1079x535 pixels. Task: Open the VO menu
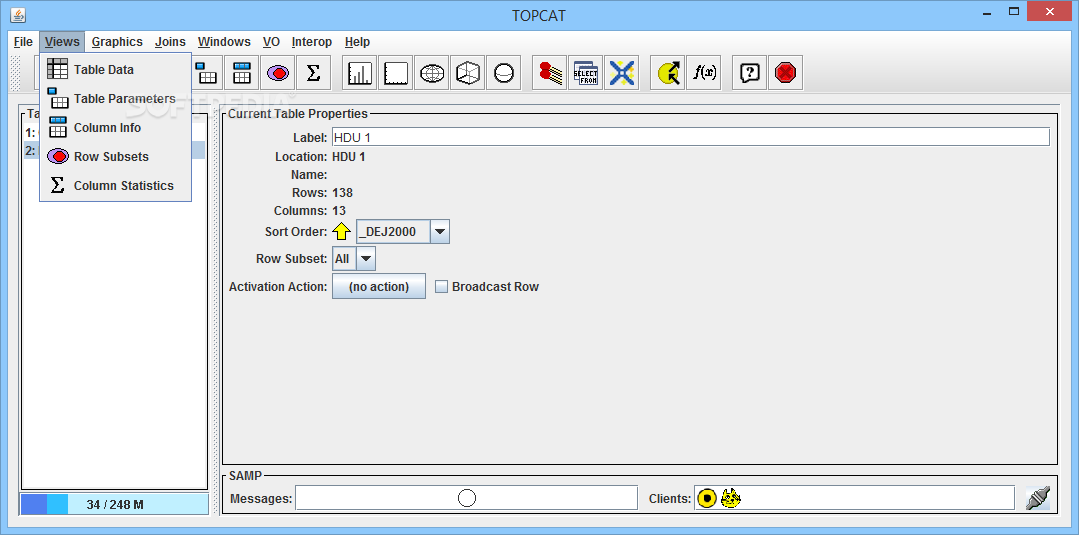pos(271,42)
